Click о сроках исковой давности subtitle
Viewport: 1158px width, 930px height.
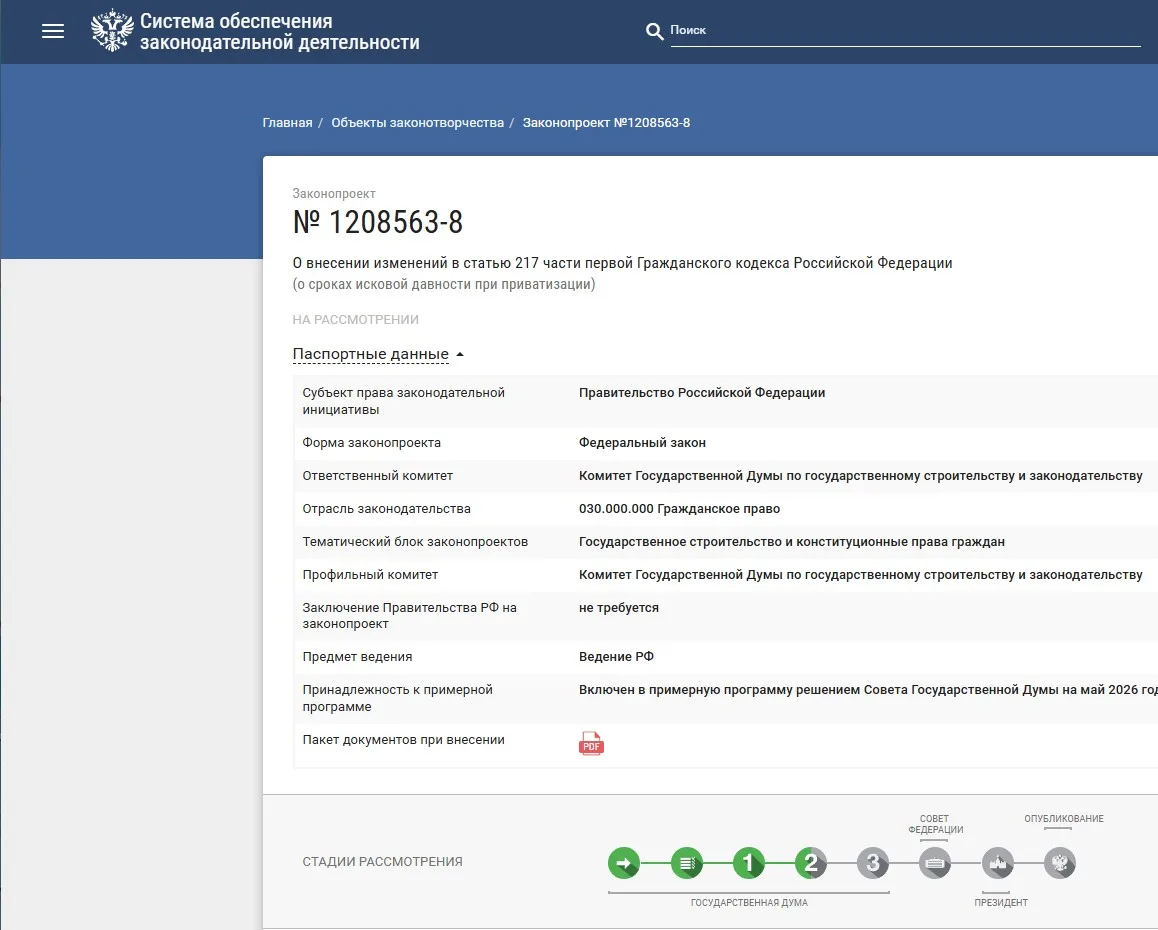pos(444,284)
